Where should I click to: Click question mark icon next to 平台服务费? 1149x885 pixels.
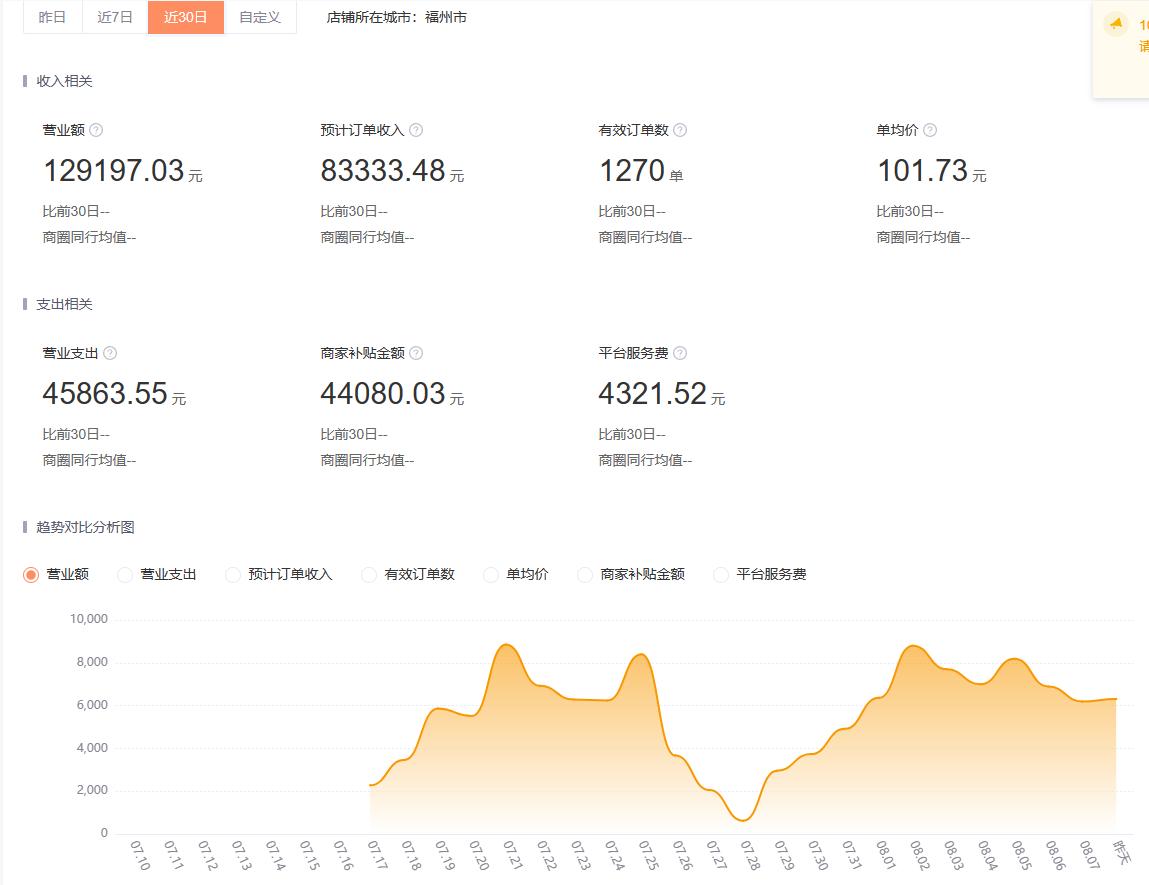pyautogui.click(x=680, y=353)
